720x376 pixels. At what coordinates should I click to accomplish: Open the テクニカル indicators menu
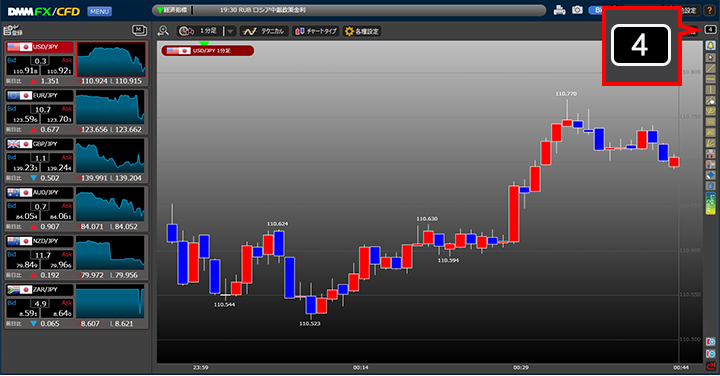pos(264,31)
